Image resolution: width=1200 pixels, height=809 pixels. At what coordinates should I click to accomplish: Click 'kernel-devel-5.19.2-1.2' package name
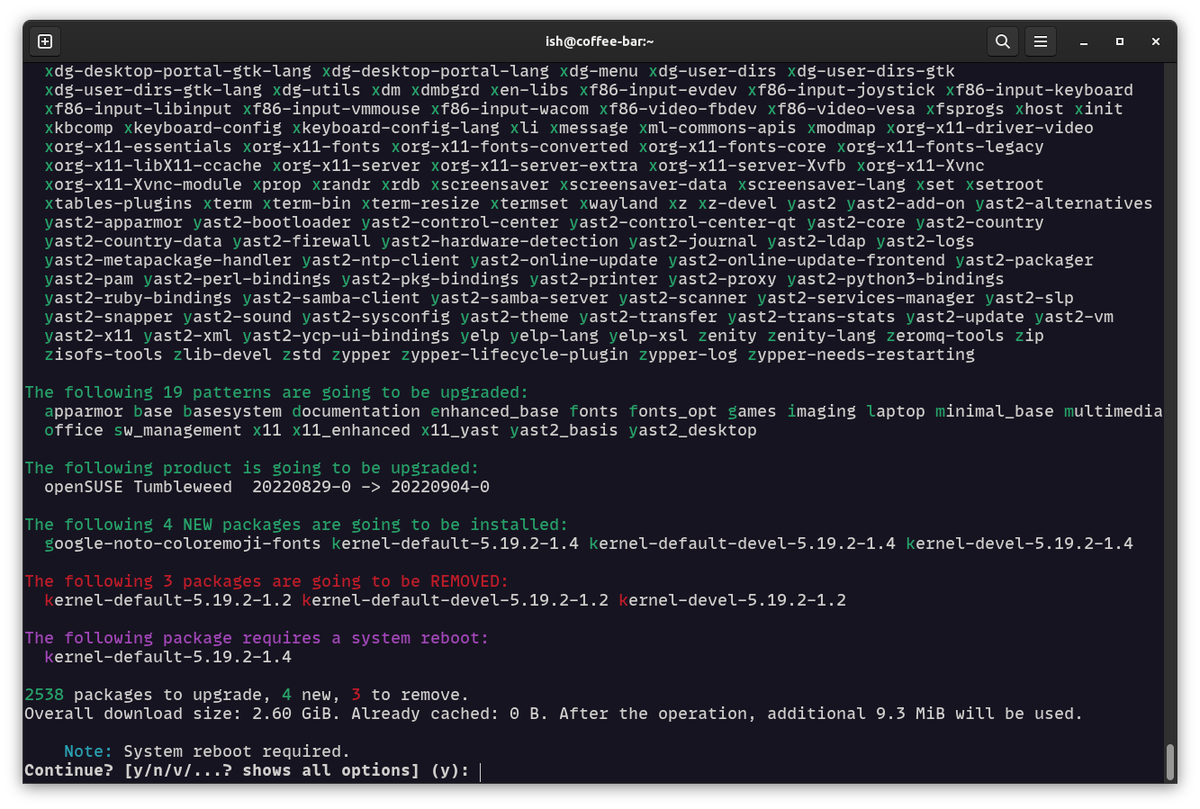click(x=732, y=600)
